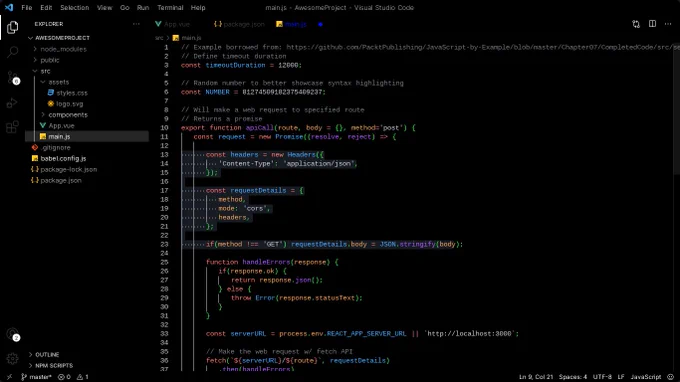Open the Edit menu

pyautogui.click(x=46, y=7)
